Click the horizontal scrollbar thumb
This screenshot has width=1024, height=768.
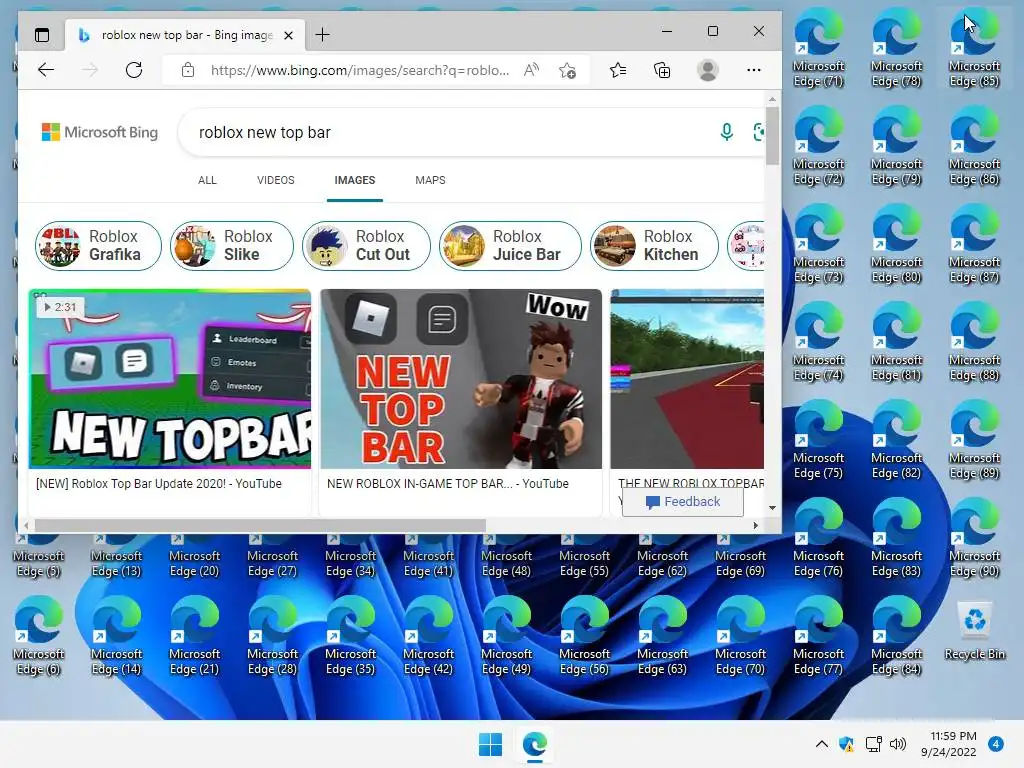pyautogui.click(x=260, y=525)
